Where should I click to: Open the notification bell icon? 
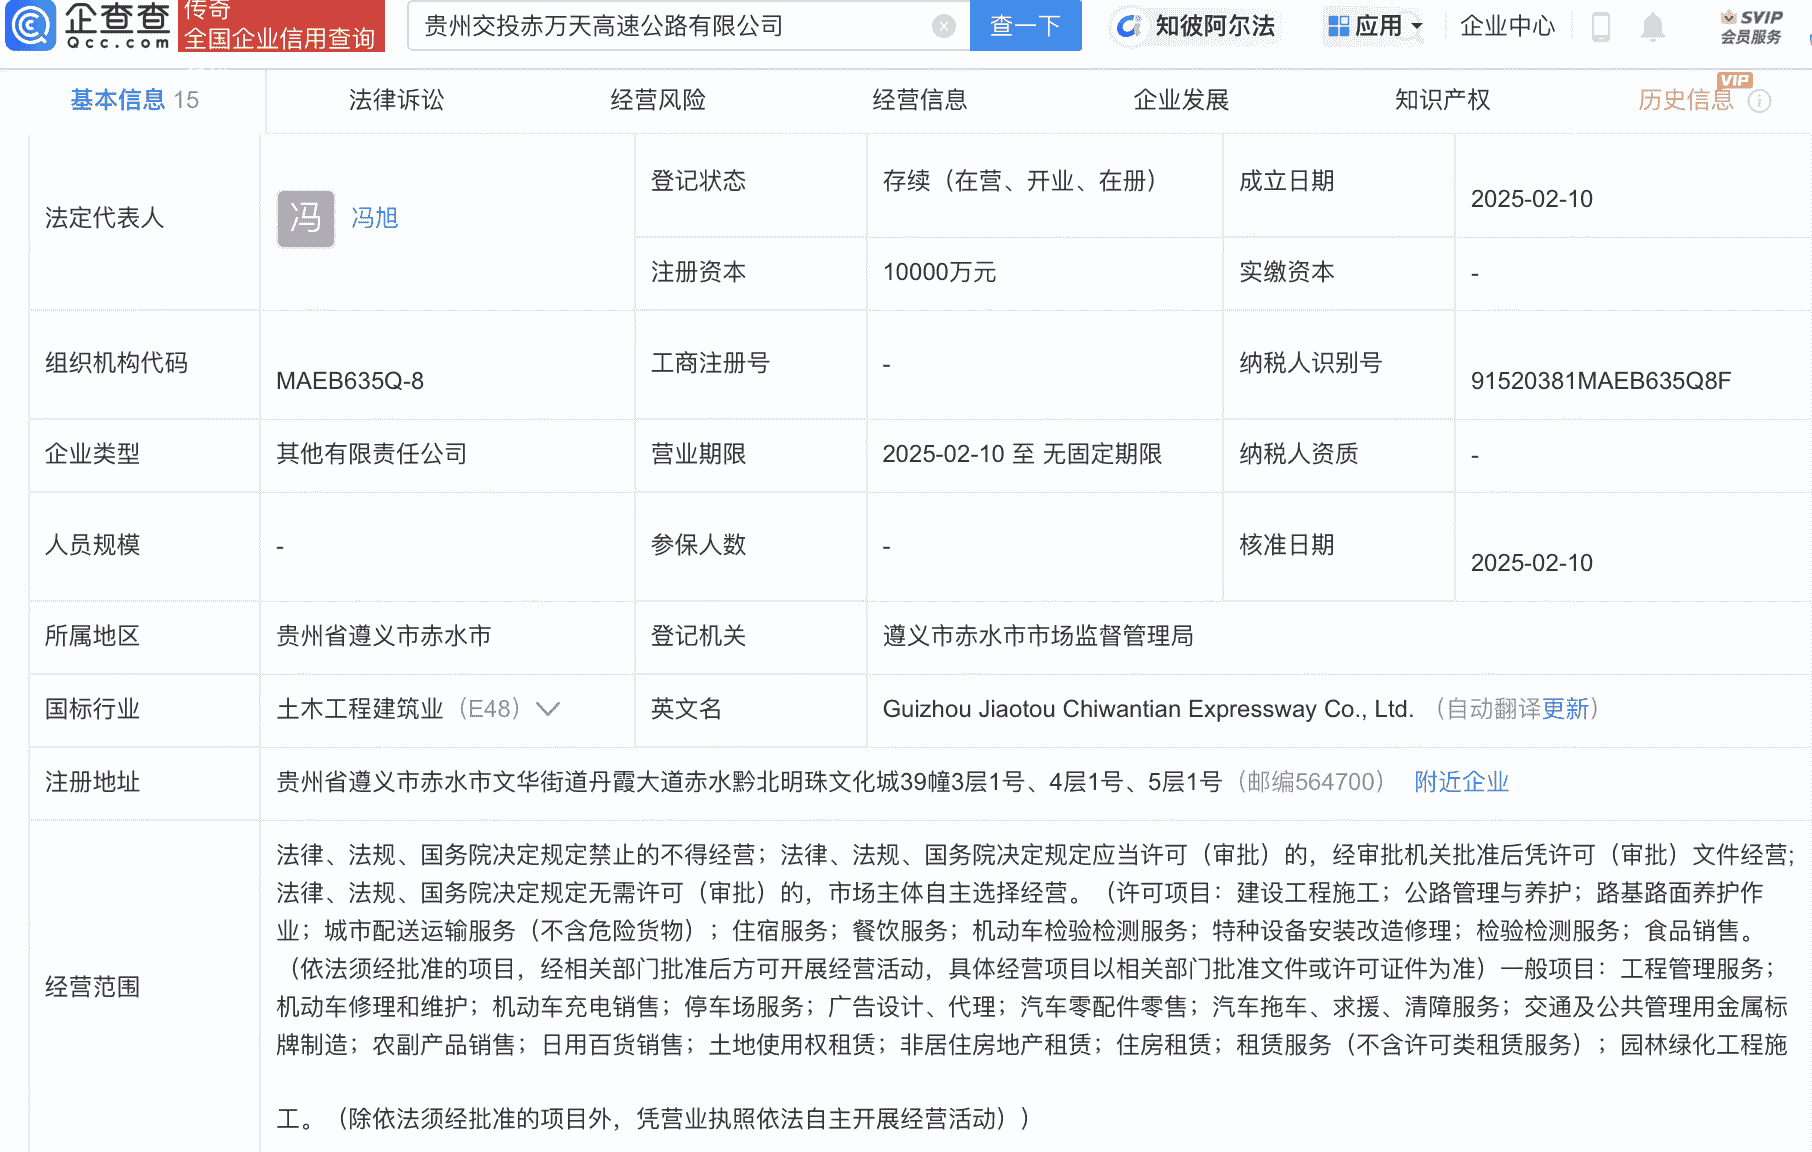click(x=1653, y=28)
